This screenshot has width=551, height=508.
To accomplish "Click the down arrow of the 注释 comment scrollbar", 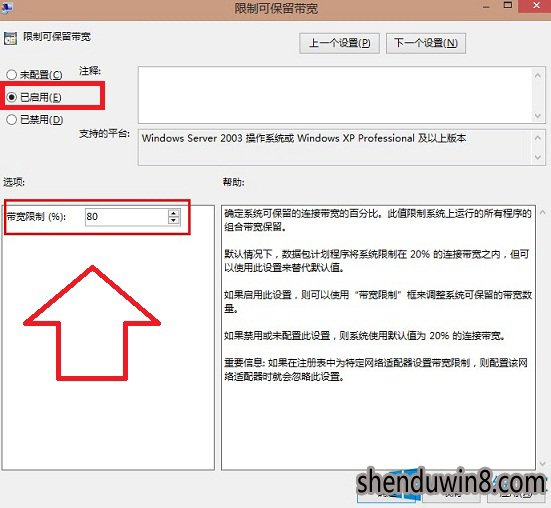I will click(x=538, y=116).
